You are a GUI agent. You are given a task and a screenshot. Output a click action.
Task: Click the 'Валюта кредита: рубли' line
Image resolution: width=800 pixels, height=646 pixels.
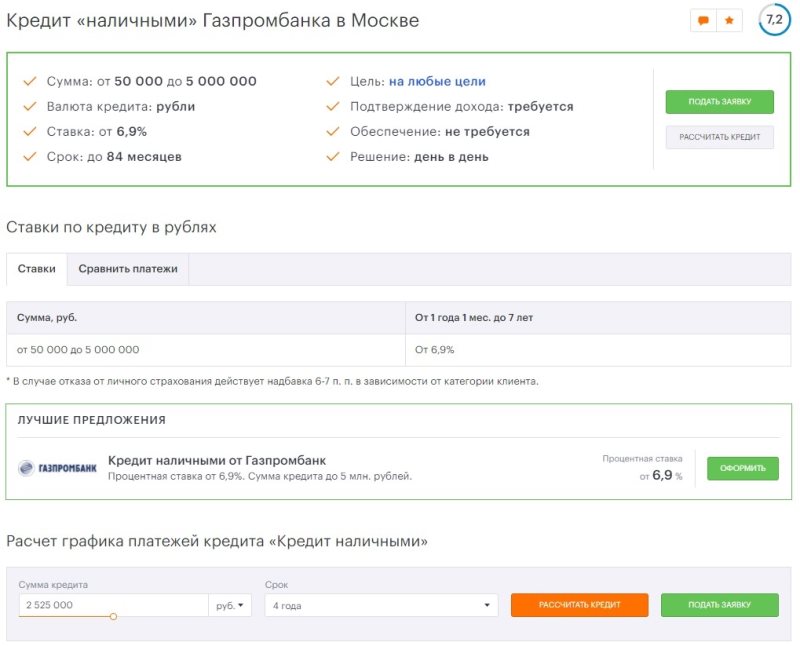[x=120, y=107]
